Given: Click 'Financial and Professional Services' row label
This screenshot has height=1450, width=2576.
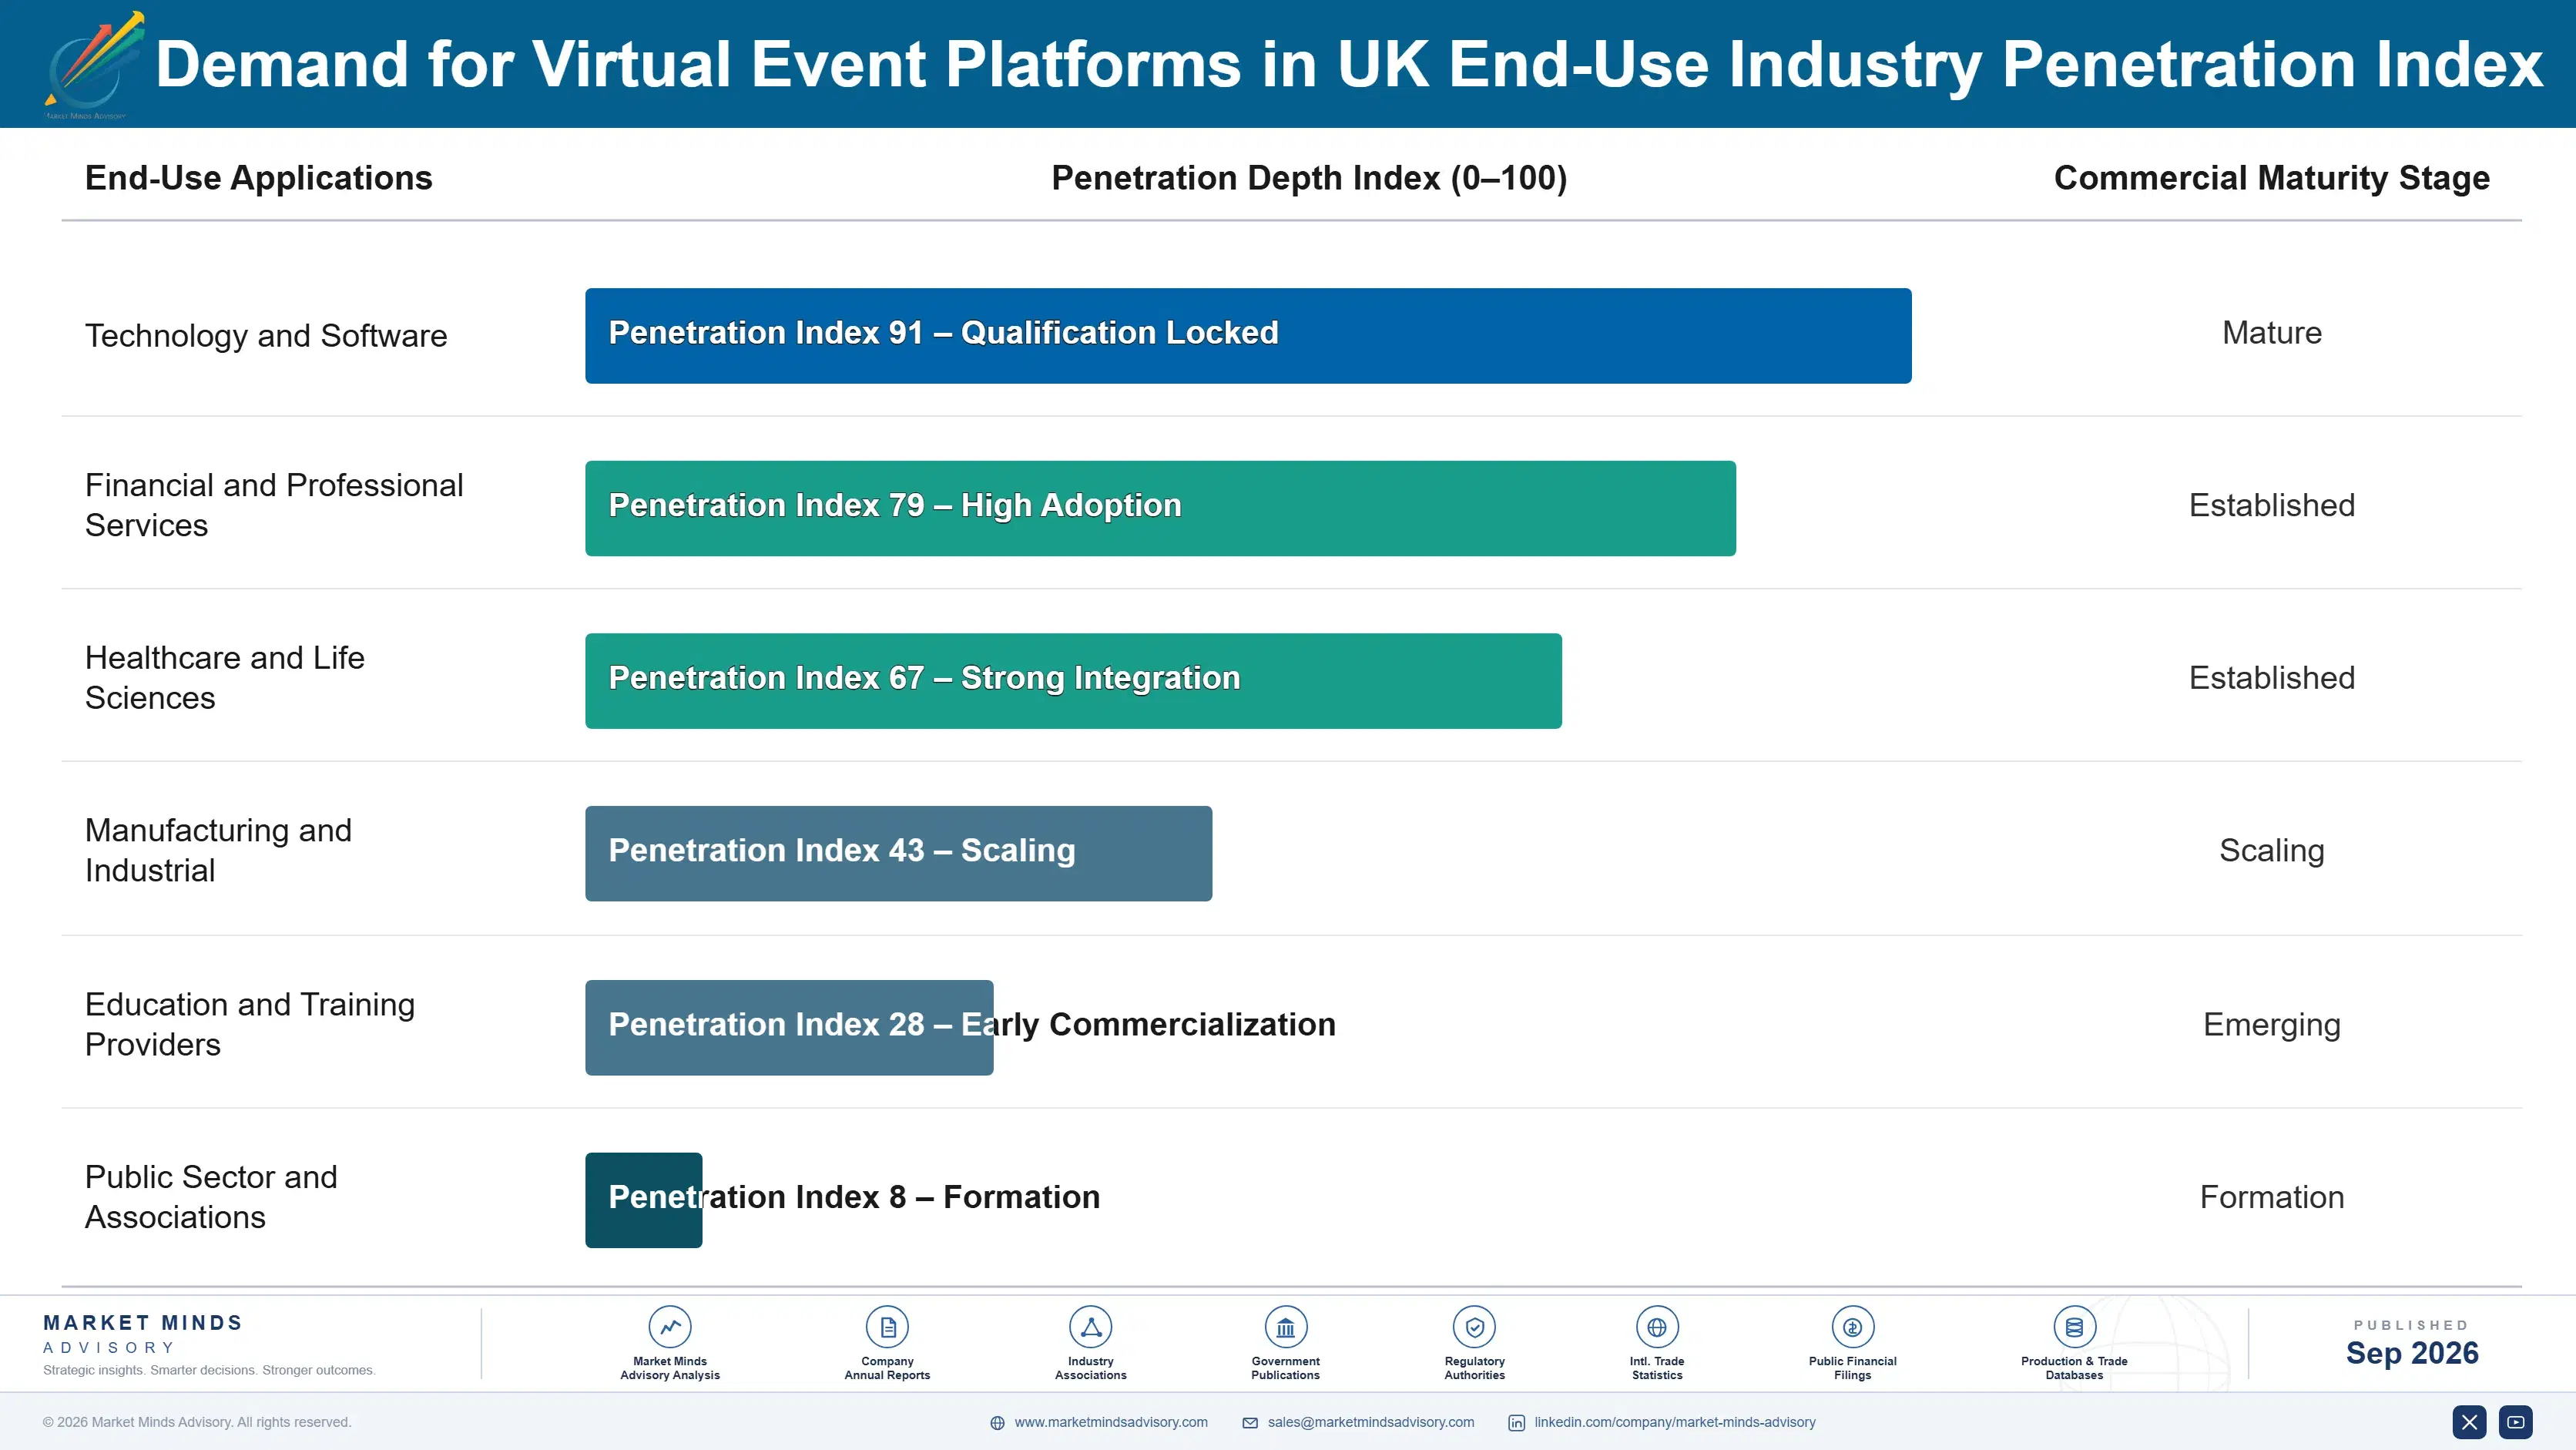Looking at the screenshot, I should [x=274, y=505].
